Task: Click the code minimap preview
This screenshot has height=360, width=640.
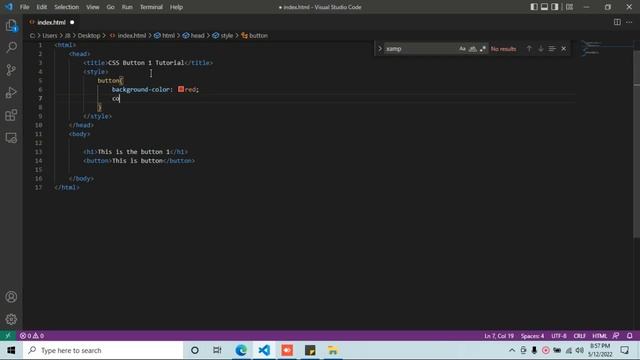Action: pyautogui.click(x=591, y=48)
